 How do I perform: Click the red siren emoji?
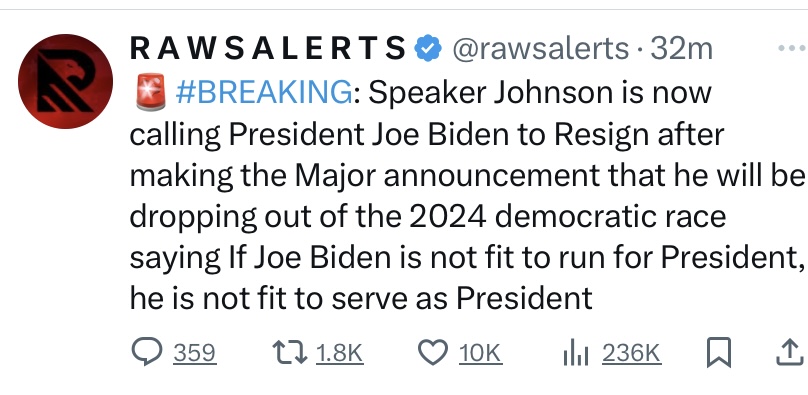point(150,92)
